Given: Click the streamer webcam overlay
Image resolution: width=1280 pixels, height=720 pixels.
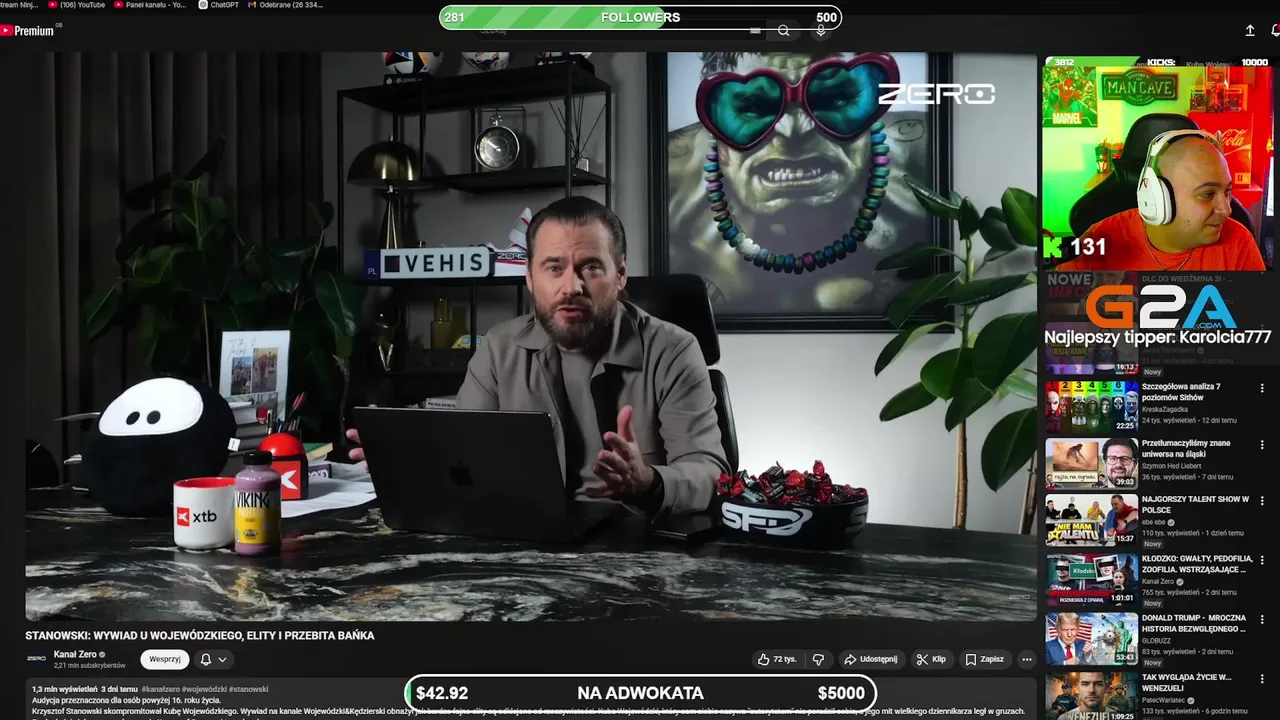Looking at the screenshot, I should pos(1156,163).
